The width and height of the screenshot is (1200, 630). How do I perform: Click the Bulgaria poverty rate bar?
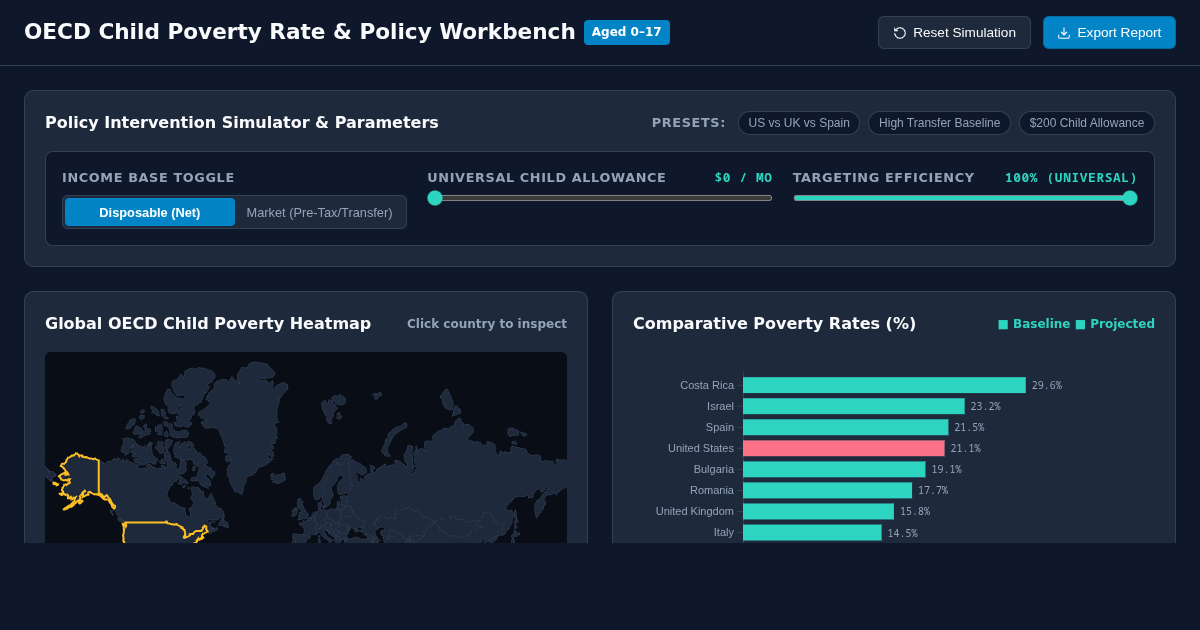[834, 469]
